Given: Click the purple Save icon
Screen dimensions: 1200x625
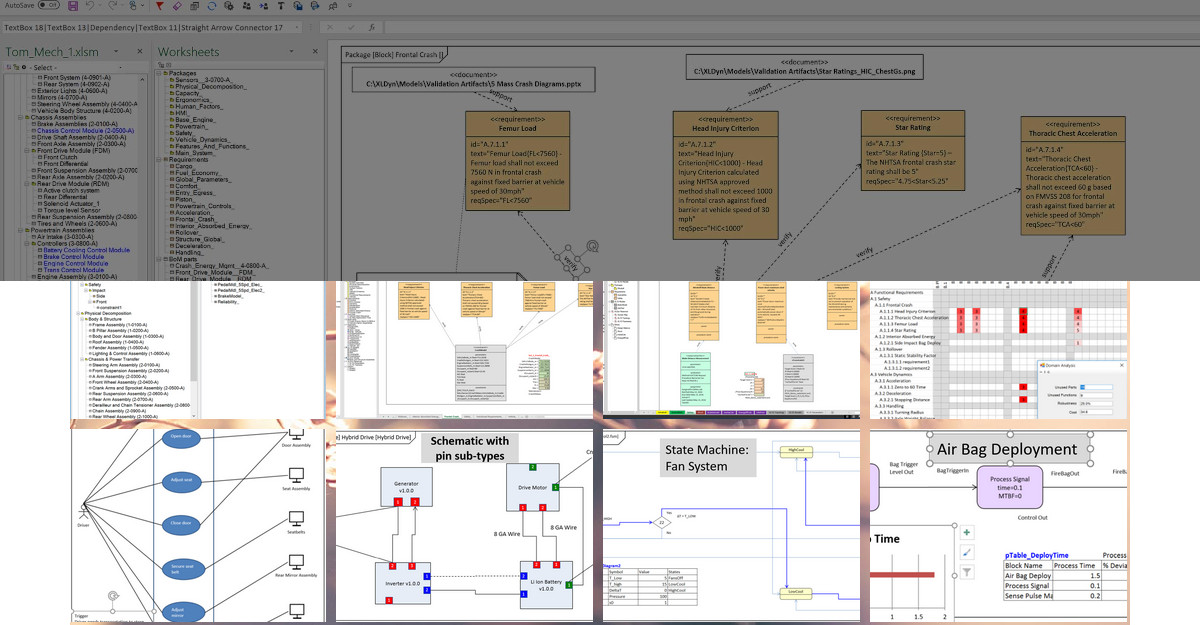Looking at the screenshot, I should (71, 6).
